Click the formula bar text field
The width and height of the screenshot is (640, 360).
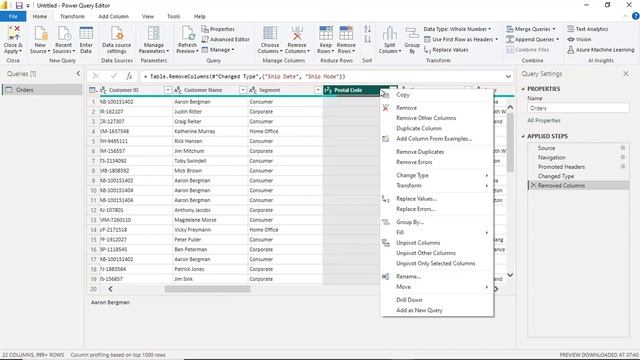point(322,76)
